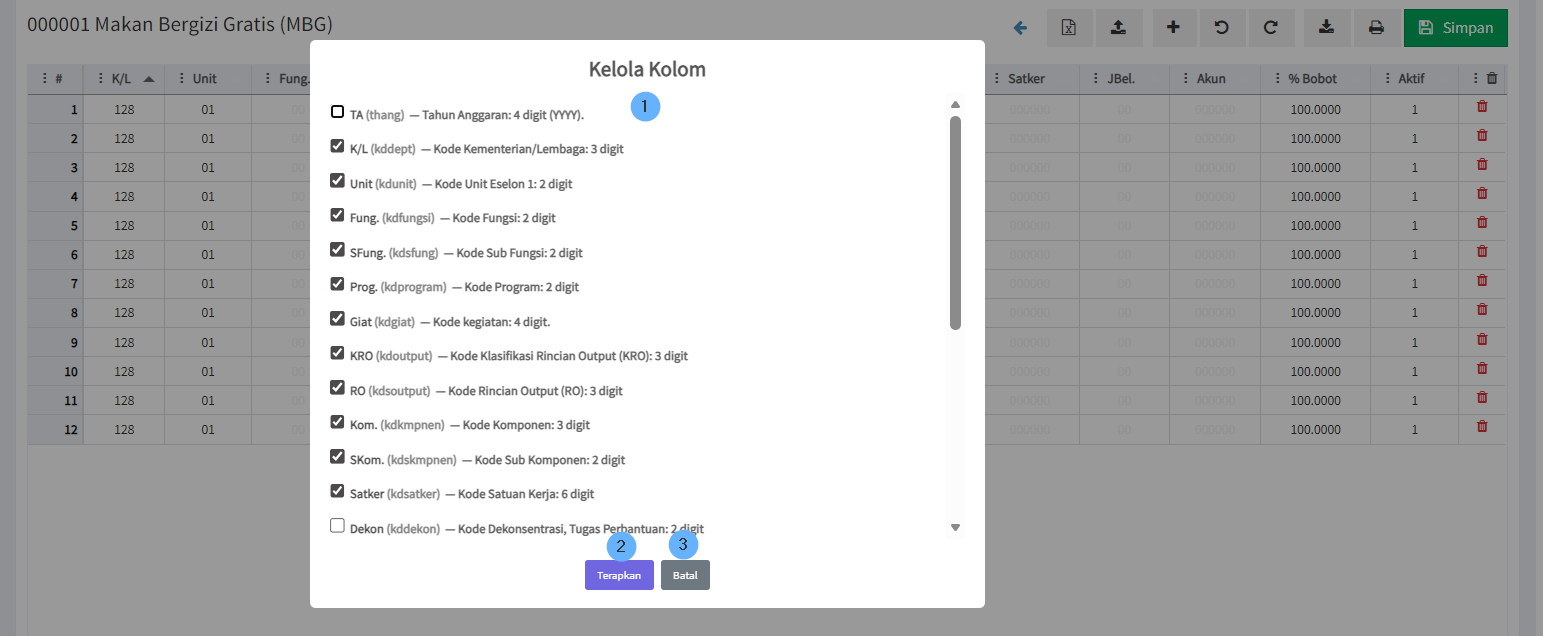
Task: Open the K/L column header menu handle
Action: (x=100, y=79)
